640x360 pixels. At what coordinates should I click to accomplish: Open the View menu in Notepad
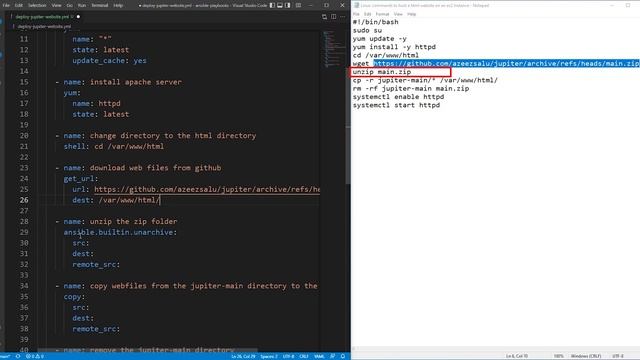click(398, 14)
